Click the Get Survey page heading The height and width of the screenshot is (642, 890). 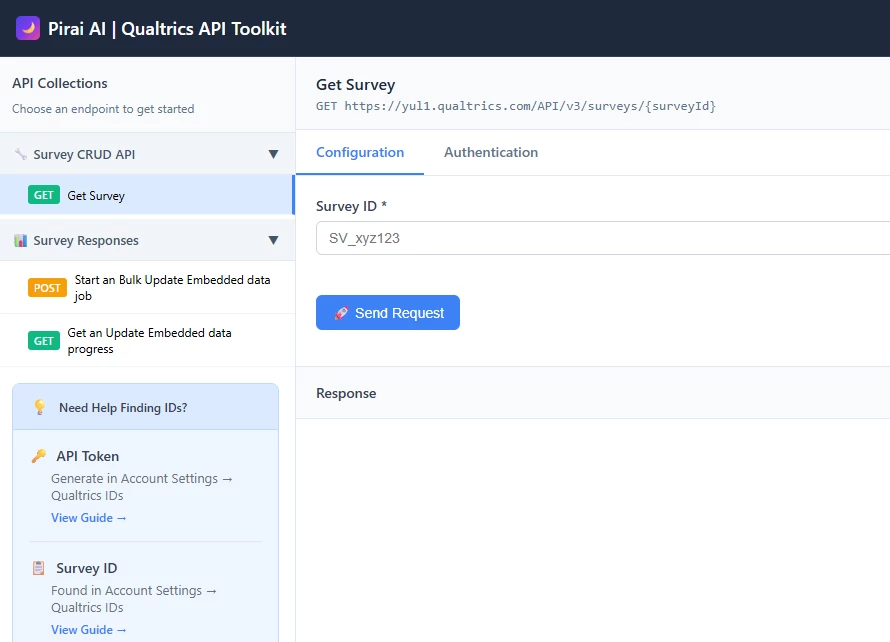[355, 85]
